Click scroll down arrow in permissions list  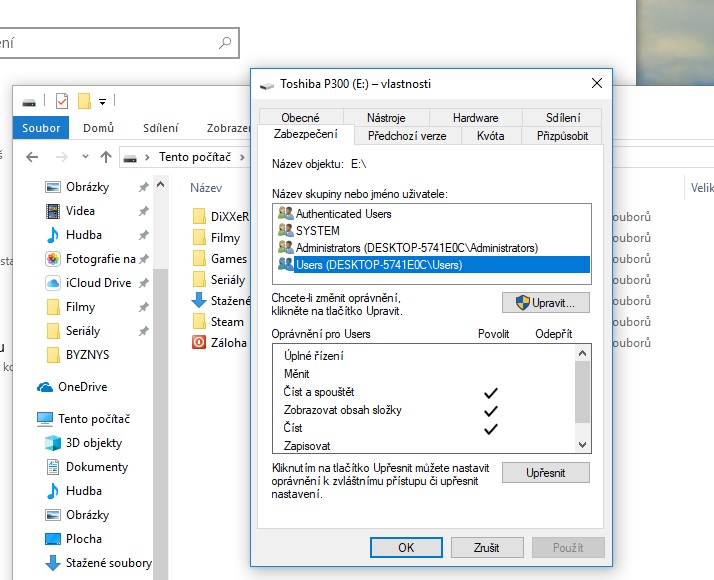click(582, 445)
